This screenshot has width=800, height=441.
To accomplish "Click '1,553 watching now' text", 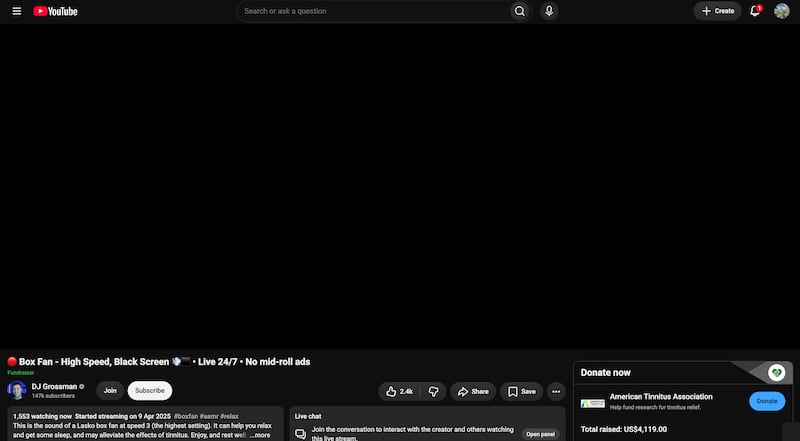I will click(42, 416).
